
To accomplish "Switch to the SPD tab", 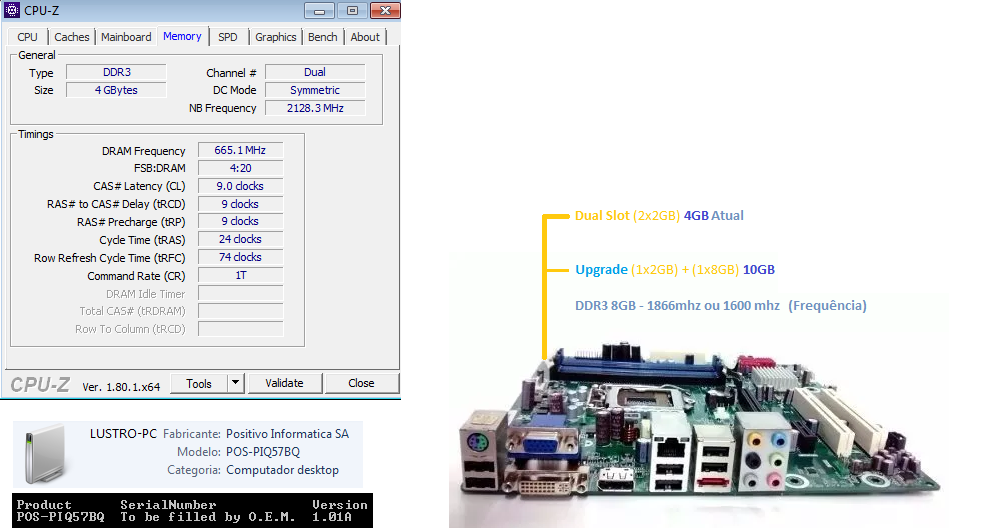I will [228, 37].
